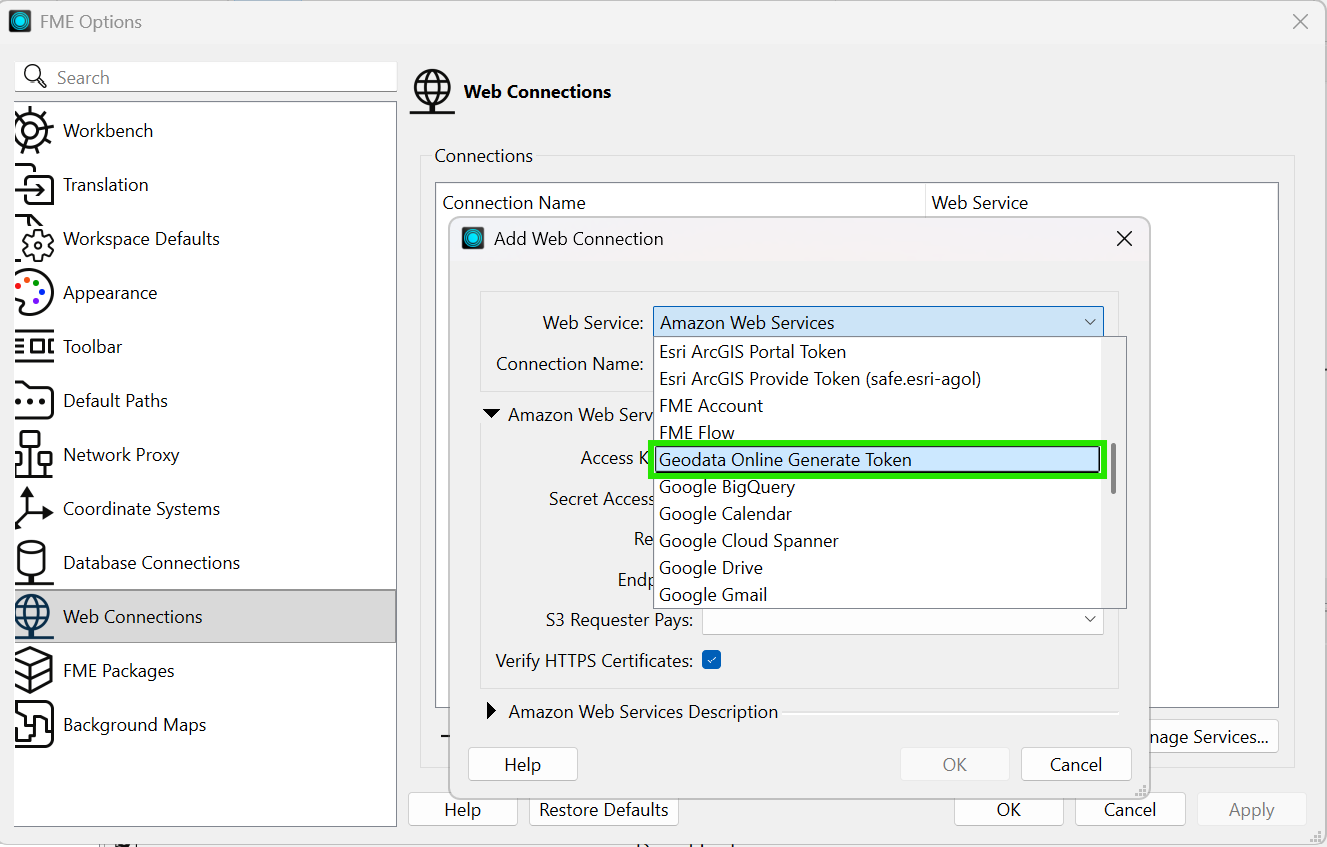The width and height of the screenshot is (1327, 847).
Task: Open the Database Connections category
Action: 205,563
